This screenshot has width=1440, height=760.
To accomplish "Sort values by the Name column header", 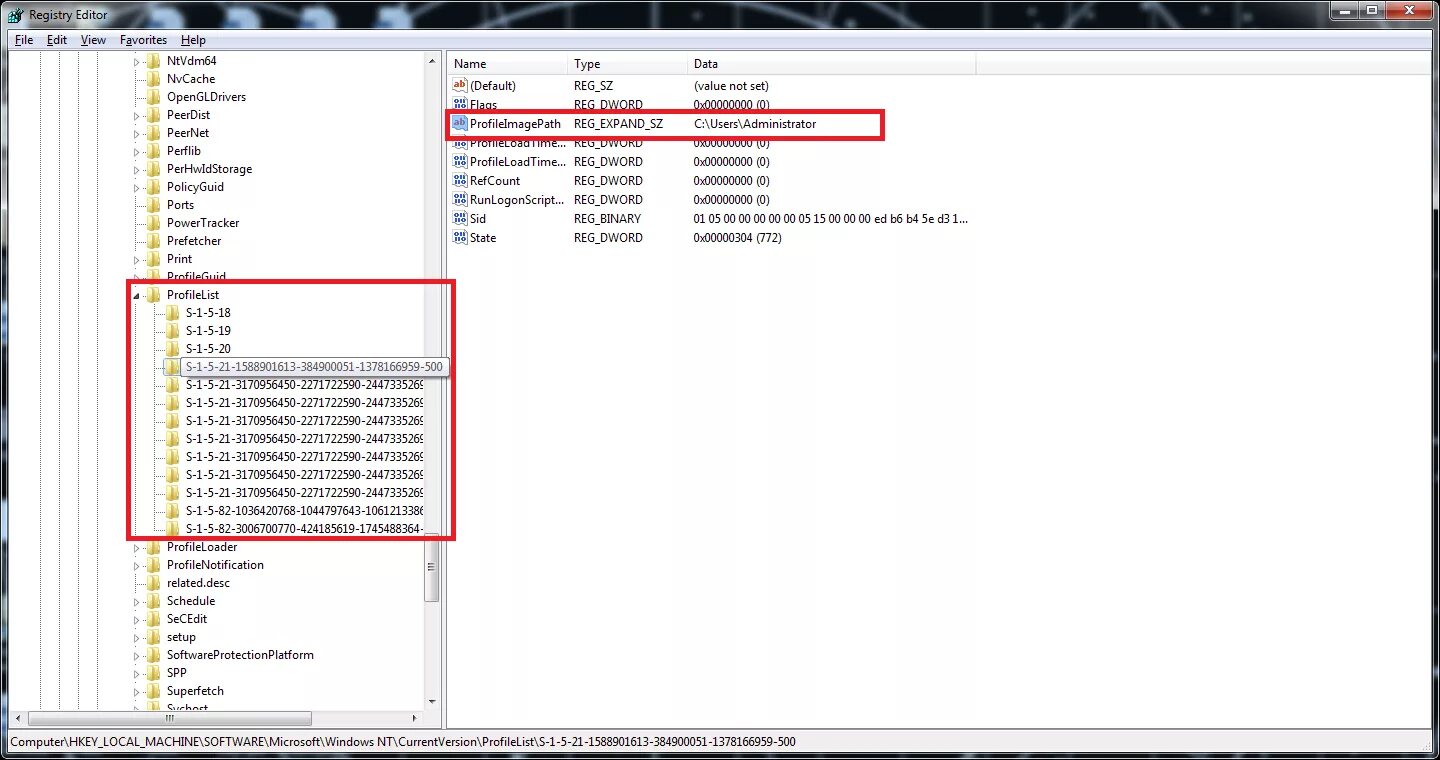I will pyautogui.click(x=508, y=64).
